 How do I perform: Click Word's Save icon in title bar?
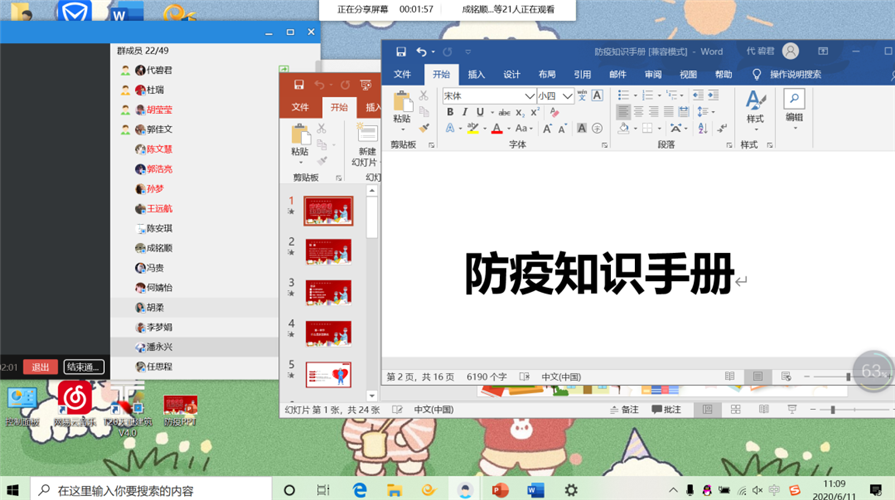(401, 52)
